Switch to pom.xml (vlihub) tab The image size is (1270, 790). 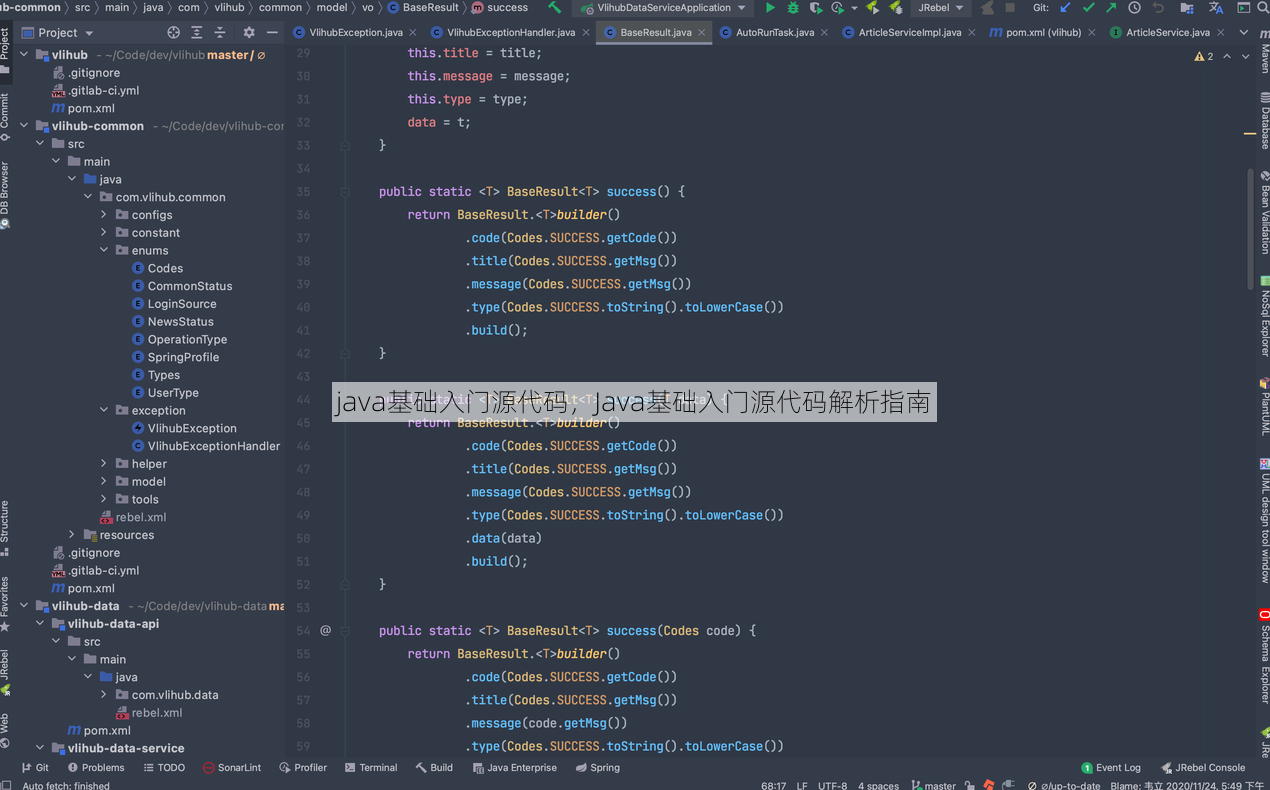[1044, 33]
